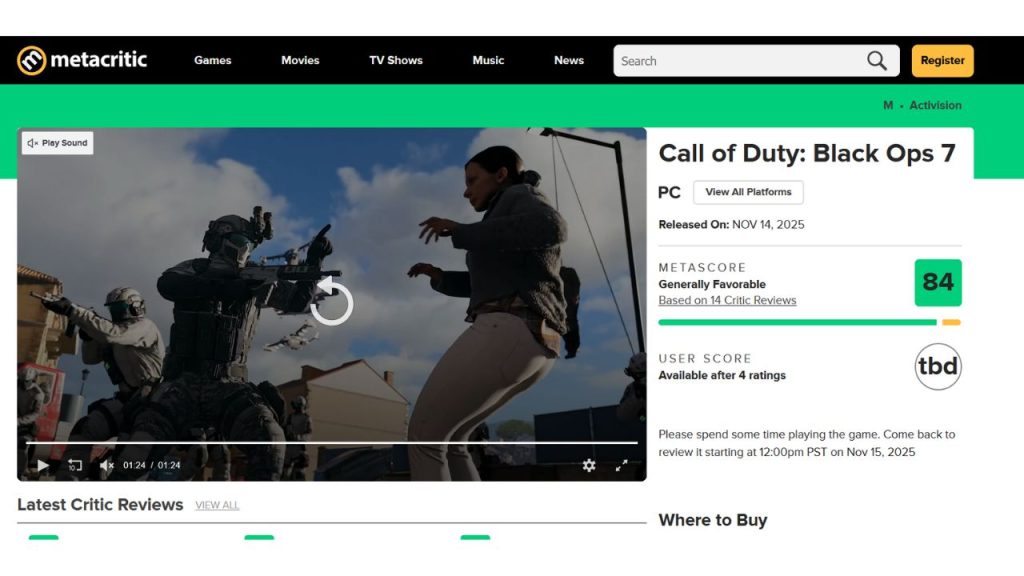Screen dimensions: 1024x576
Task: Open the TV Shows menu
Action: point(396,60)
